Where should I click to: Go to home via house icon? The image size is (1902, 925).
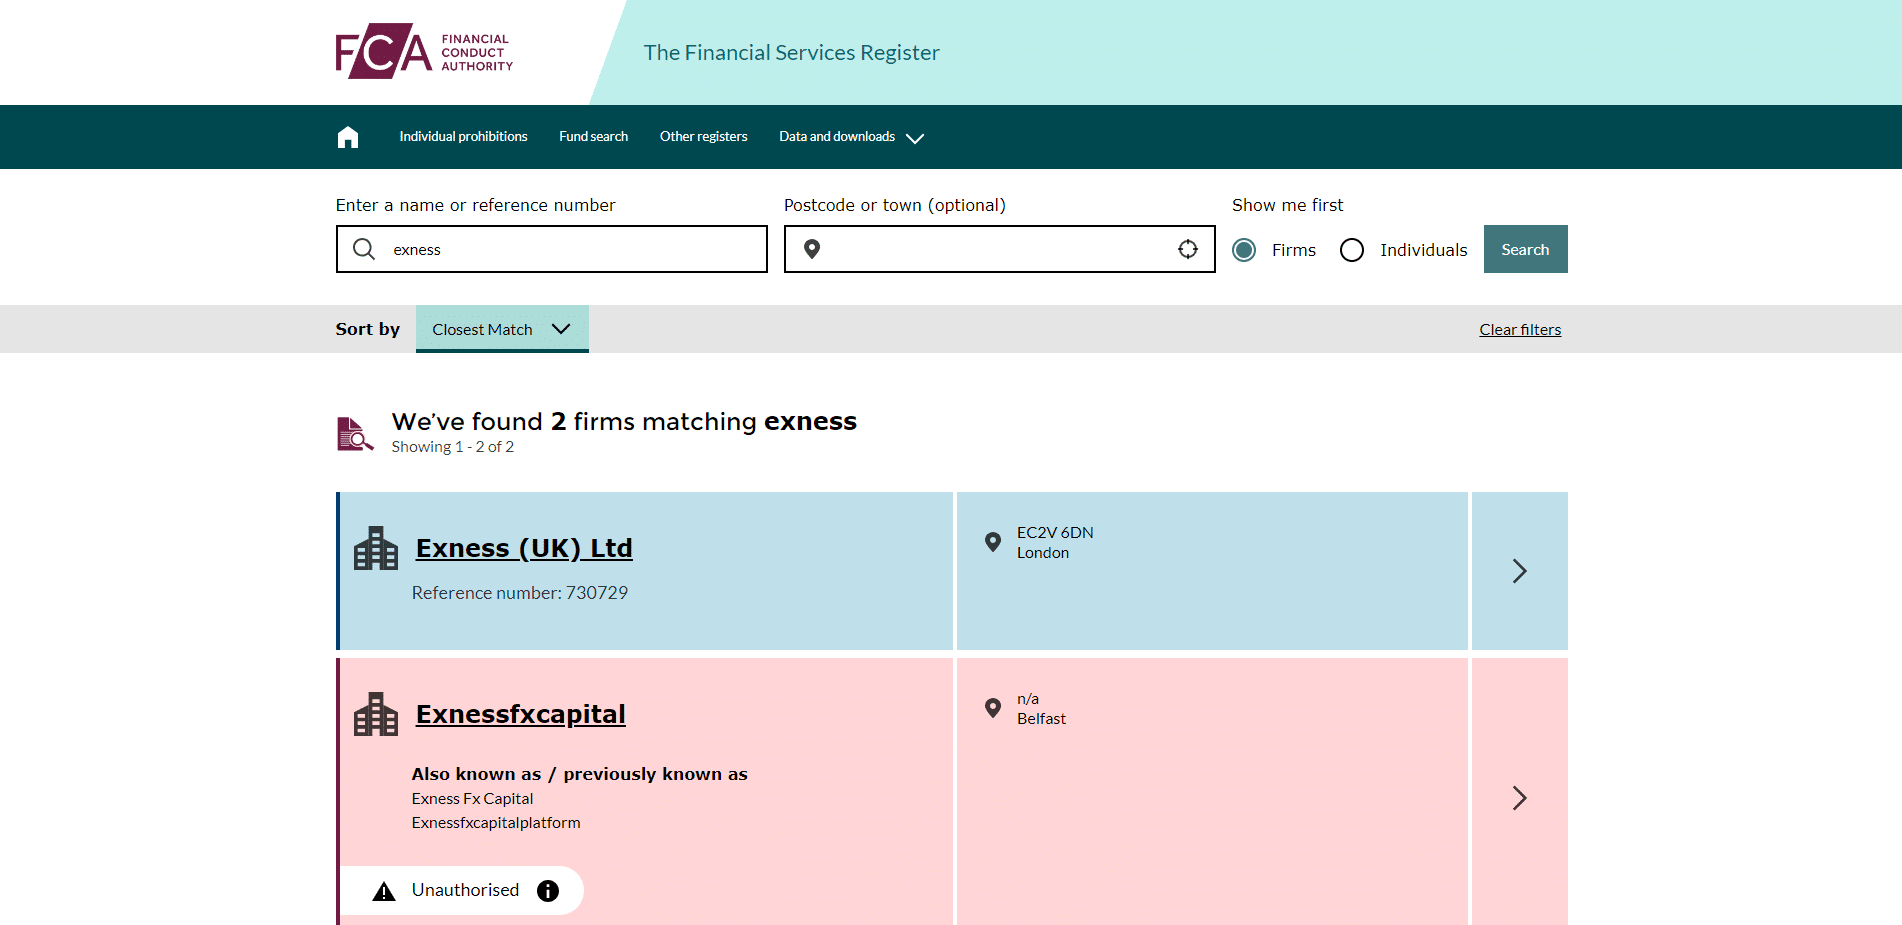coord(347,137)
